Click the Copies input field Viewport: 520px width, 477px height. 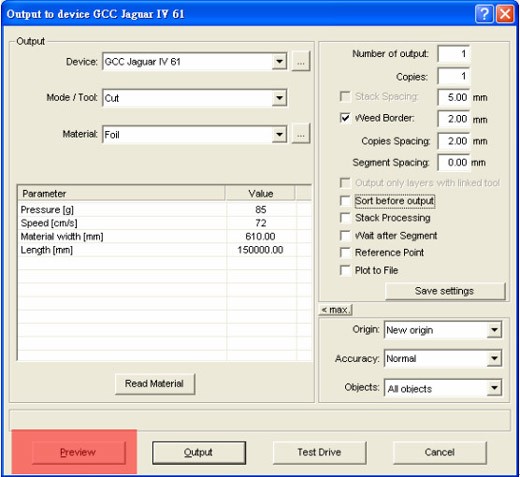click(x=453, y=76)
